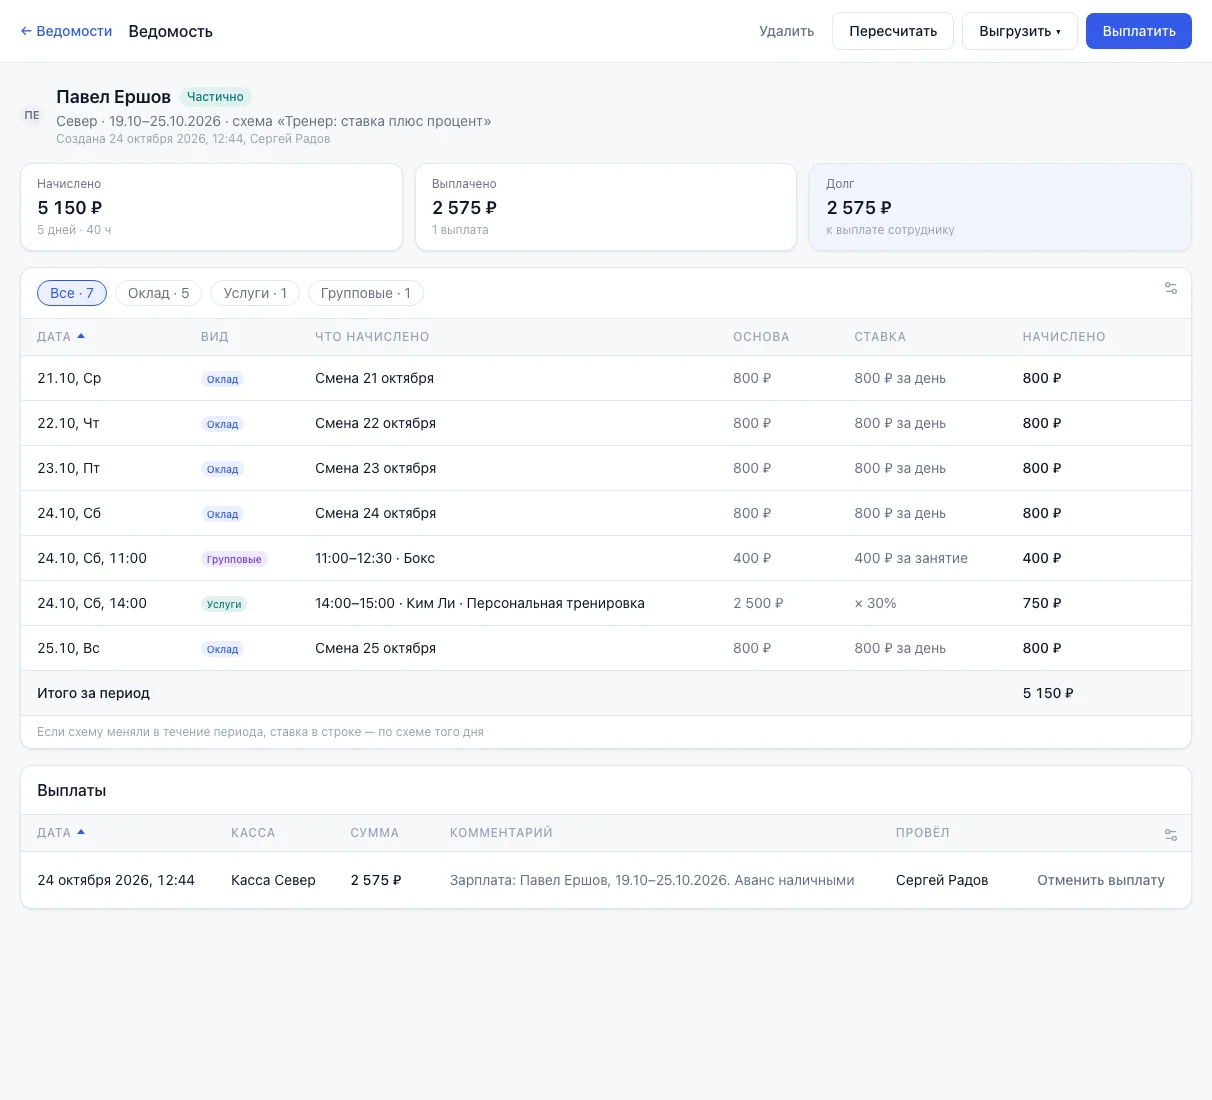Toggle sort arrow on accruals Дата column

[81, 336]
